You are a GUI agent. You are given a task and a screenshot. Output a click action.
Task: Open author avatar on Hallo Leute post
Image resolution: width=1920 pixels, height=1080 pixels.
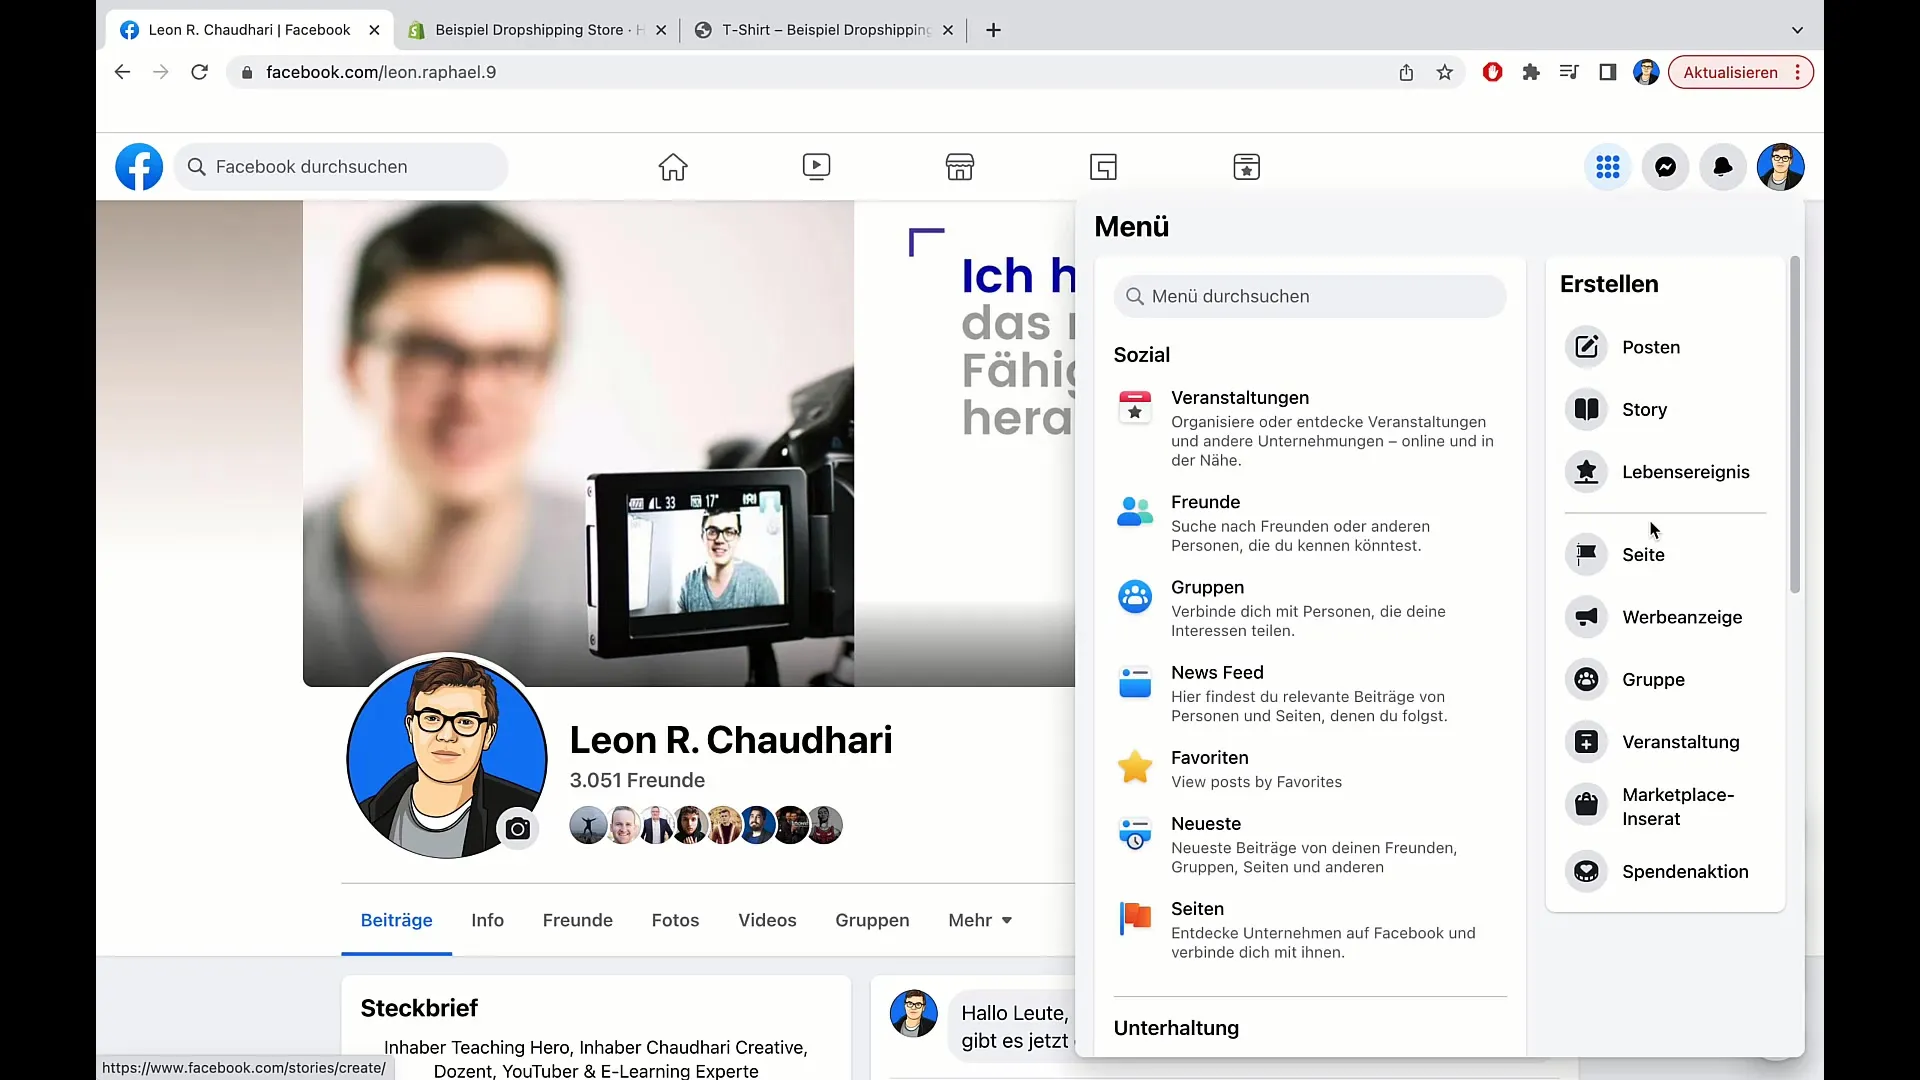[913, 1014]
